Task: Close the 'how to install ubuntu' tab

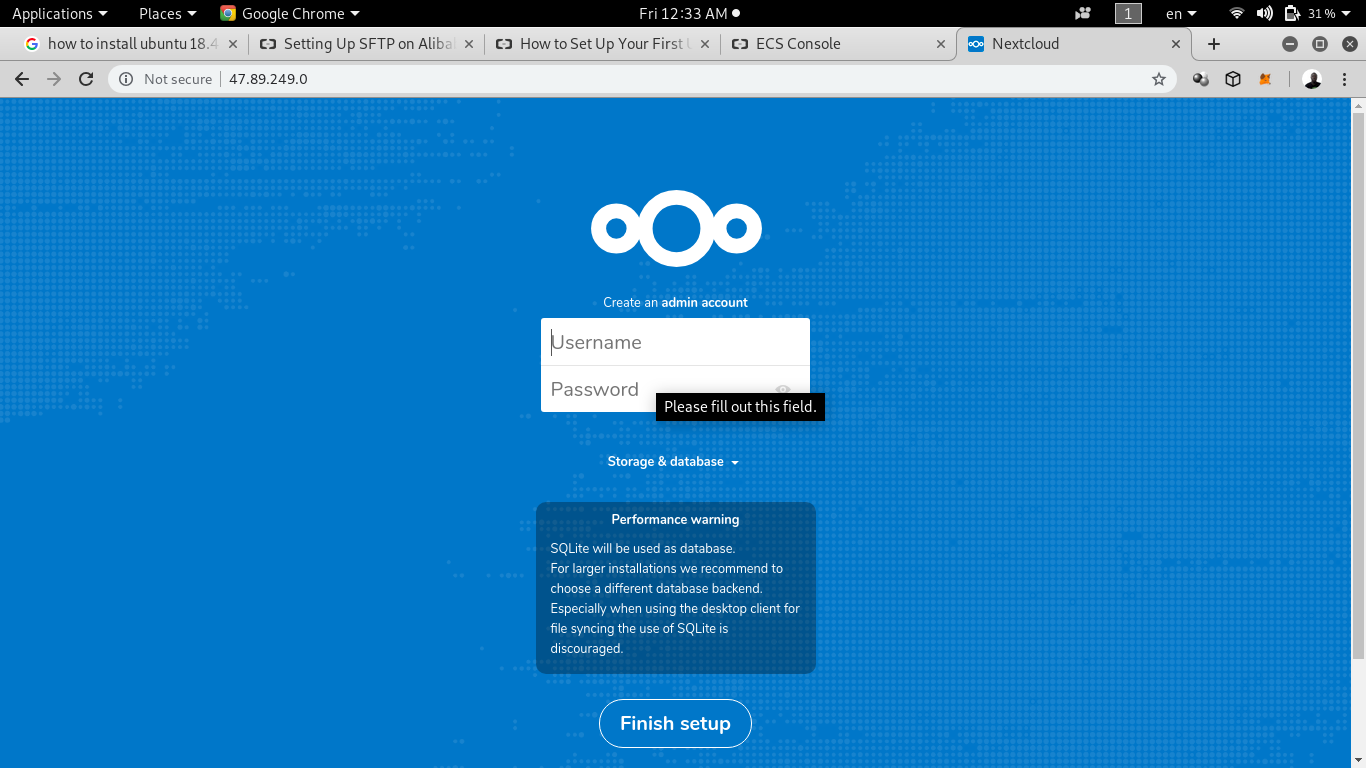Action: click(233, 44)
